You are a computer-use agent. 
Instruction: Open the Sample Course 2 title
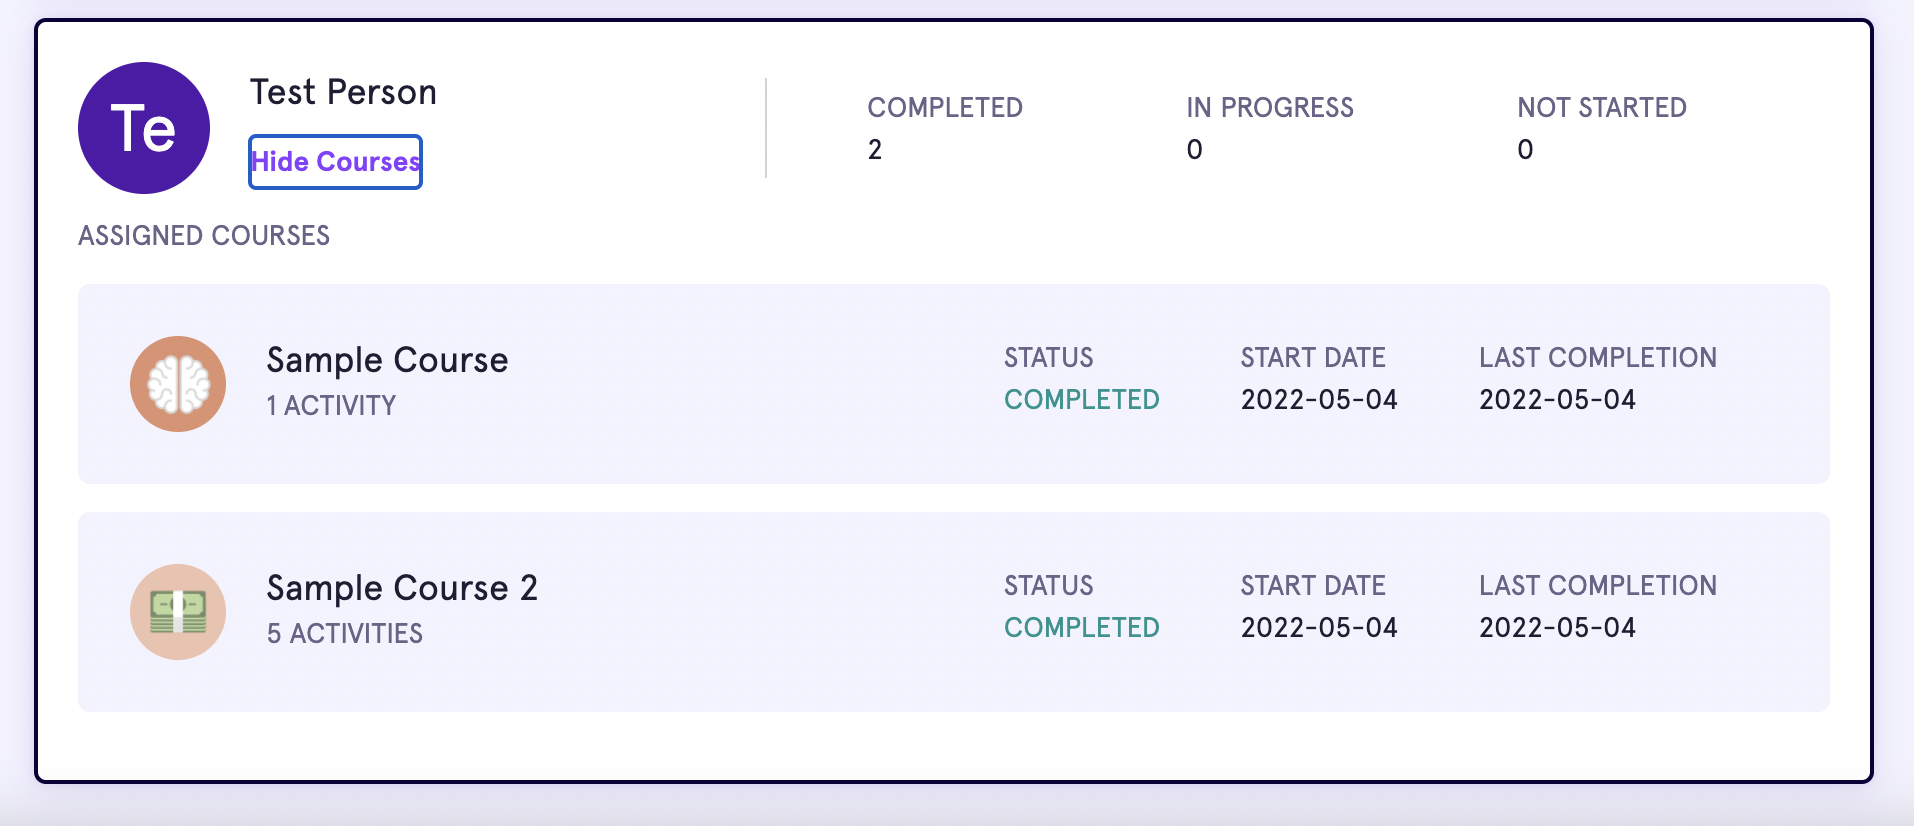pos(402,588)
